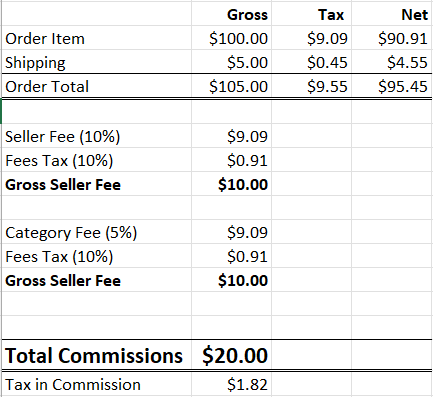Select the Order Total $105.00 cell

(232, 86)
